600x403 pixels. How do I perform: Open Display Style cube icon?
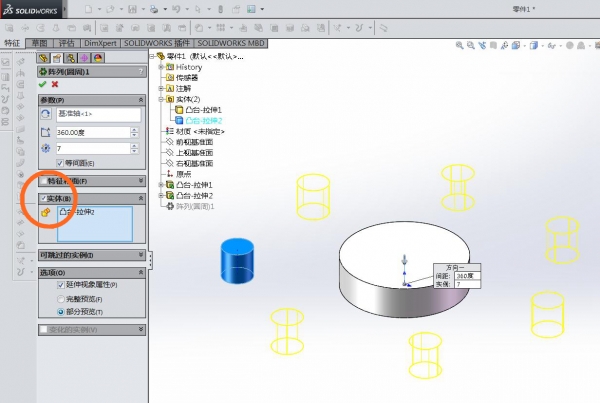533,46
